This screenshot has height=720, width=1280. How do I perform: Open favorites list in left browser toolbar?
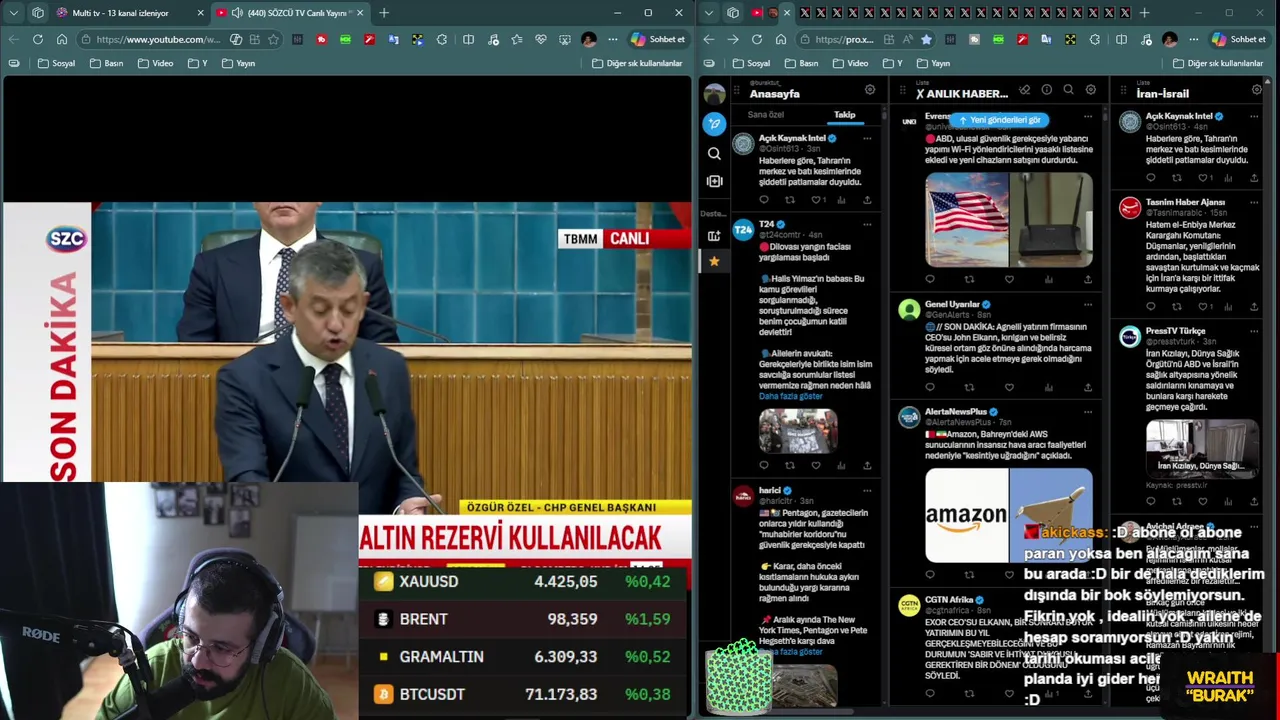pos(516,39)
